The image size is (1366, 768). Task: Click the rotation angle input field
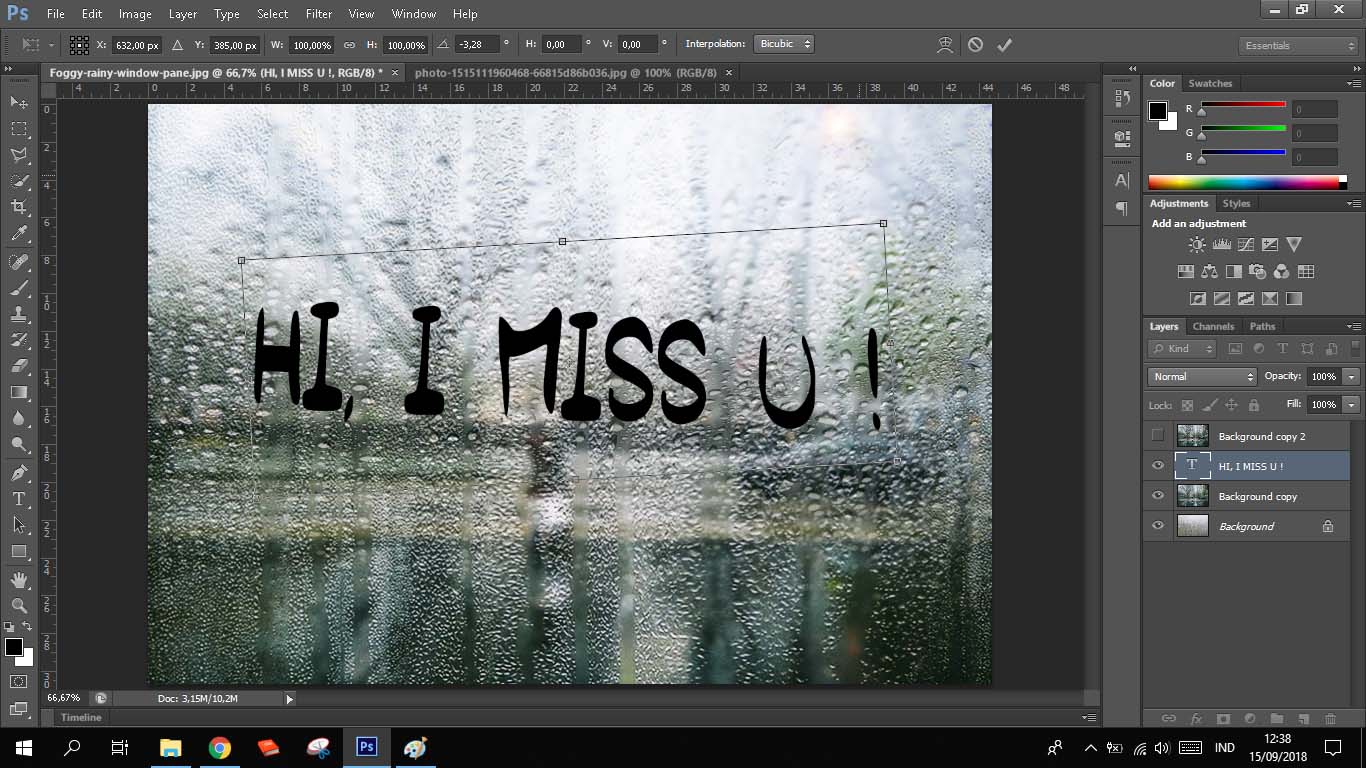[477, 45]
